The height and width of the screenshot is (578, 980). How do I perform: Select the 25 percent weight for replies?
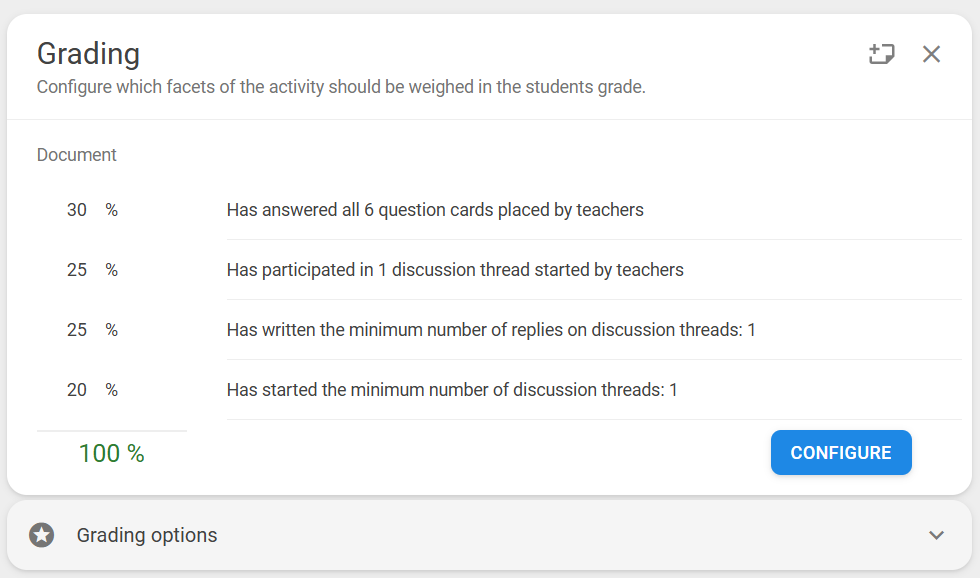77,330
